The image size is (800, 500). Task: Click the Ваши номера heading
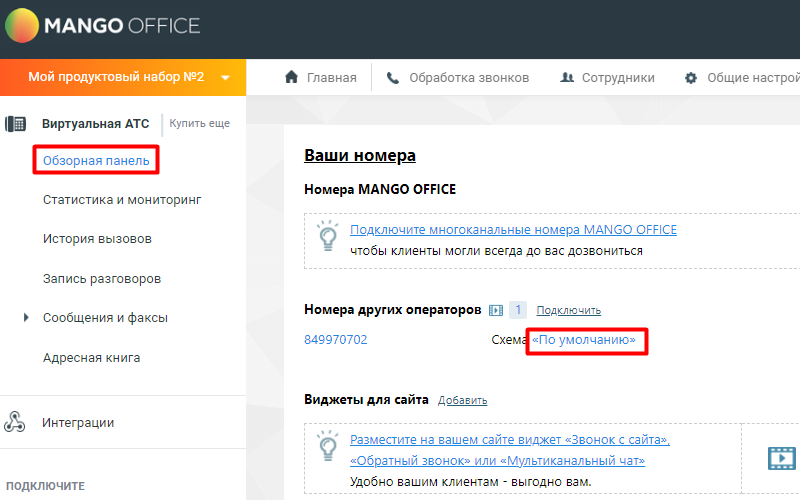pyautogui.click(x=360, y=155)
